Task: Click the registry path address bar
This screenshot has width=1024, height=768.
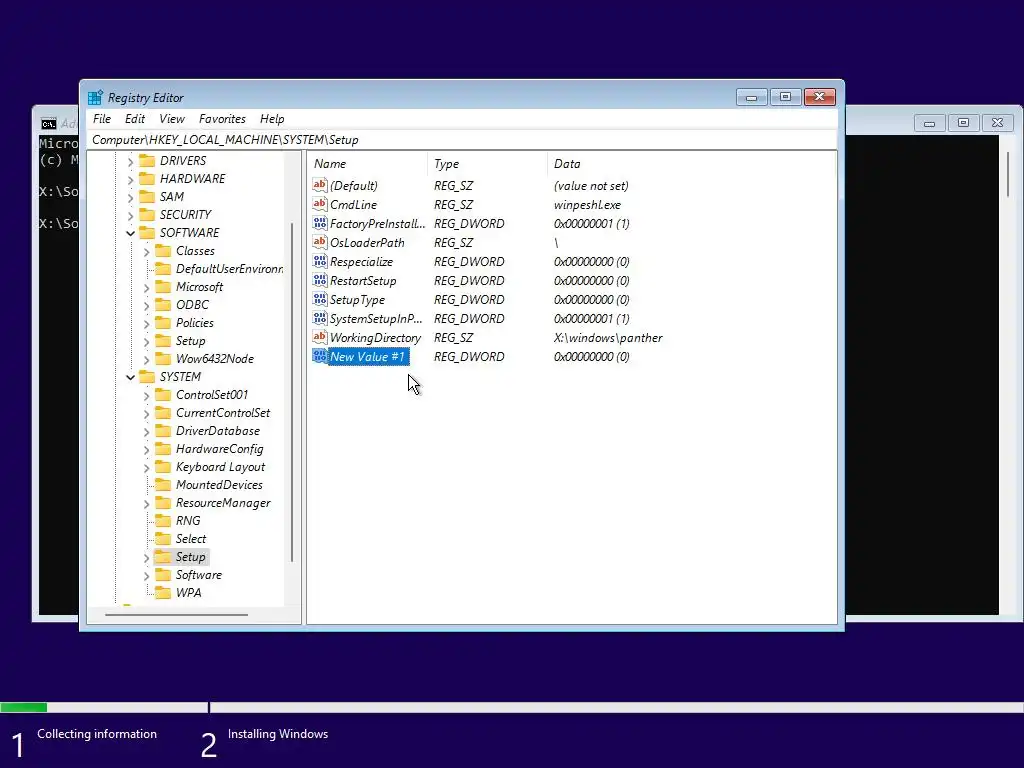Action: tap(462, 140)
